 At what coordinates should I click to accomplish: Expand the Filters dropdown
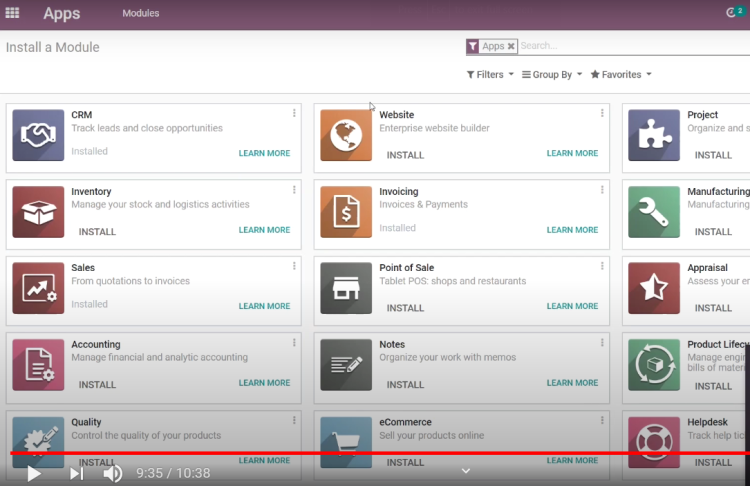coord(490,75)
